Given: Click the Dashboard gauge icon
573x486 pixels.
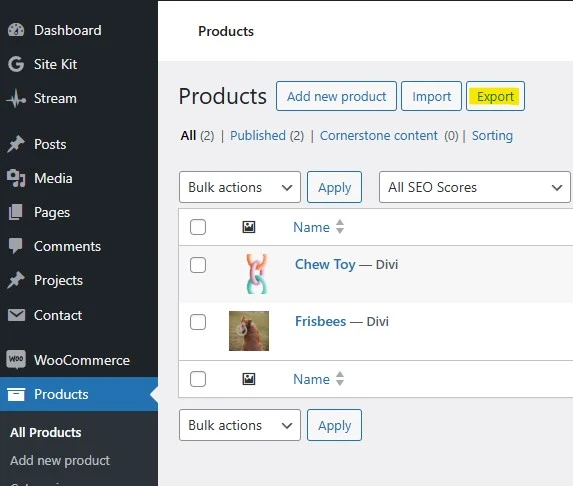Looking at the screenshot, I should click(x=16, y=30).
